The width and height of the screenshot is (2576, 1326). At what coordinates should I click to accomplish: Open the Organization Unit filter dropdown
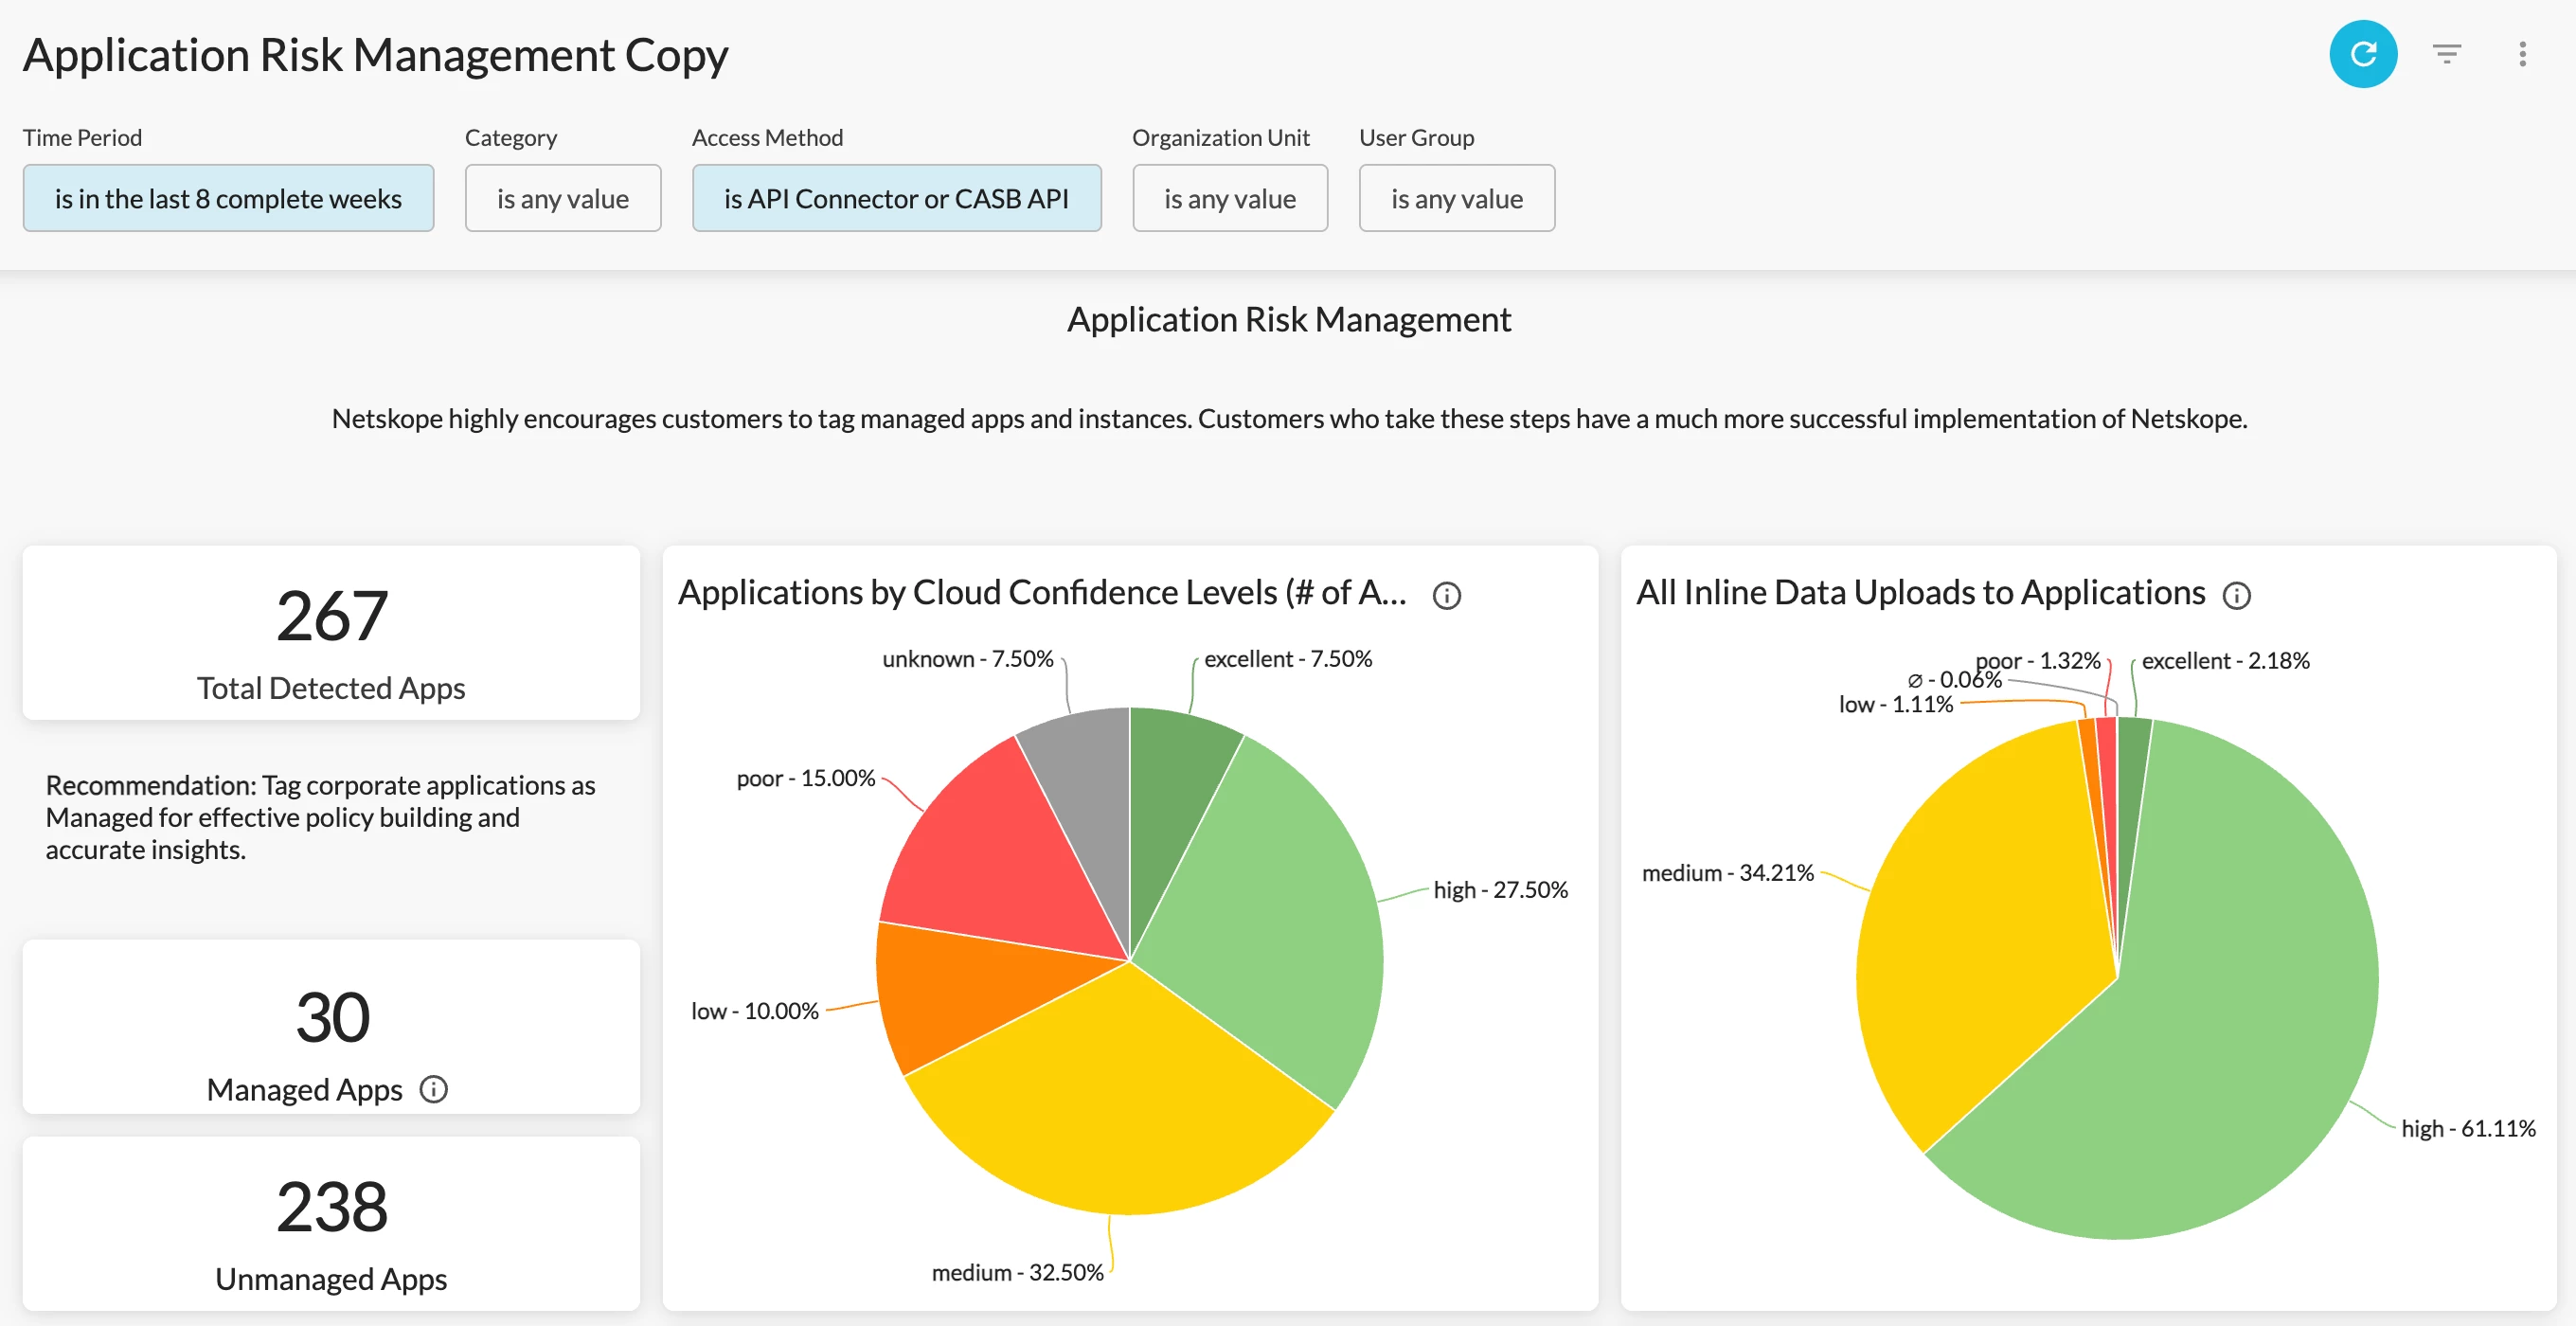point(1229,198)
